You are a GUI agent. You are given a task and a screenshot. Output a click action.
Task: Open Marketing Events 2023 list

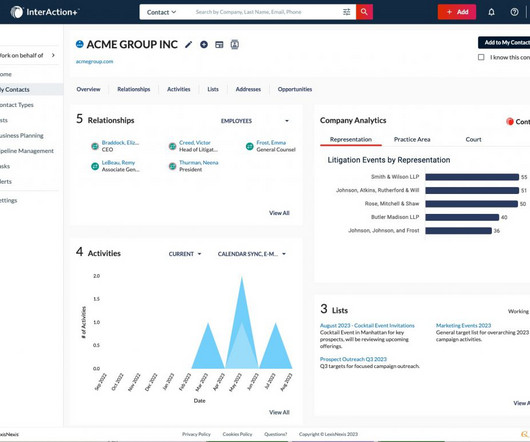(463, 325)
